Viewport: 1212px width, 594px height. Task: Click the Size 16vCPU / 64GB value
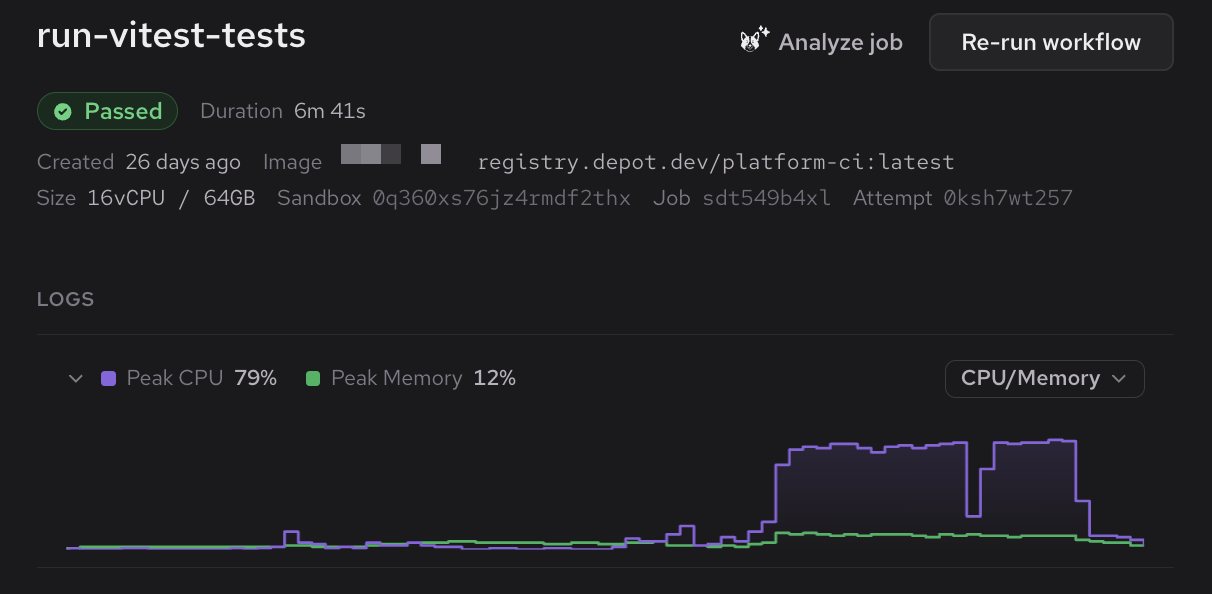(170, 198)
